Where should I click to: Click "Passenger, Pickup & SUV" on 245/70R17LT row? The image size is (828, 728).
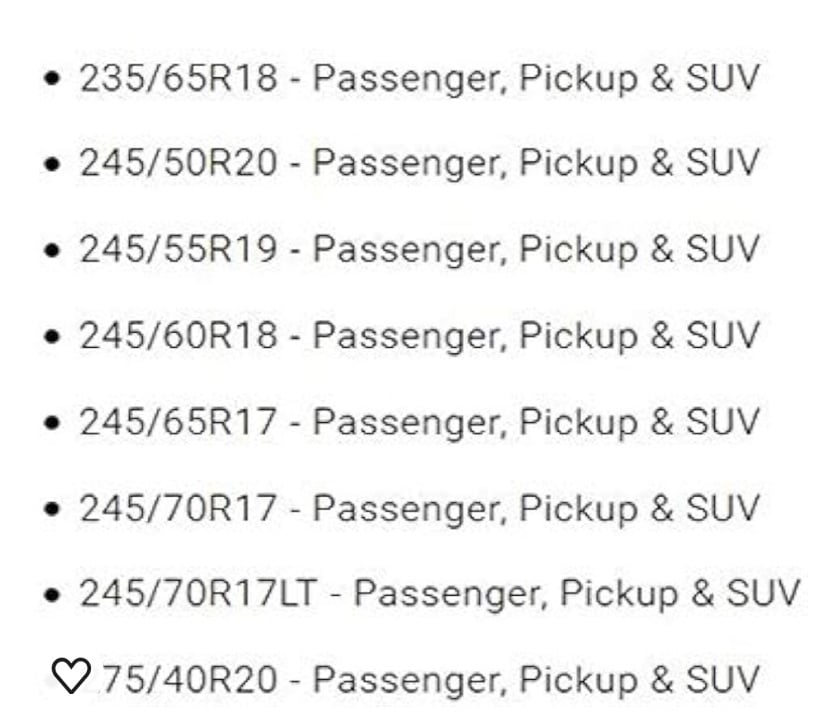577,594
